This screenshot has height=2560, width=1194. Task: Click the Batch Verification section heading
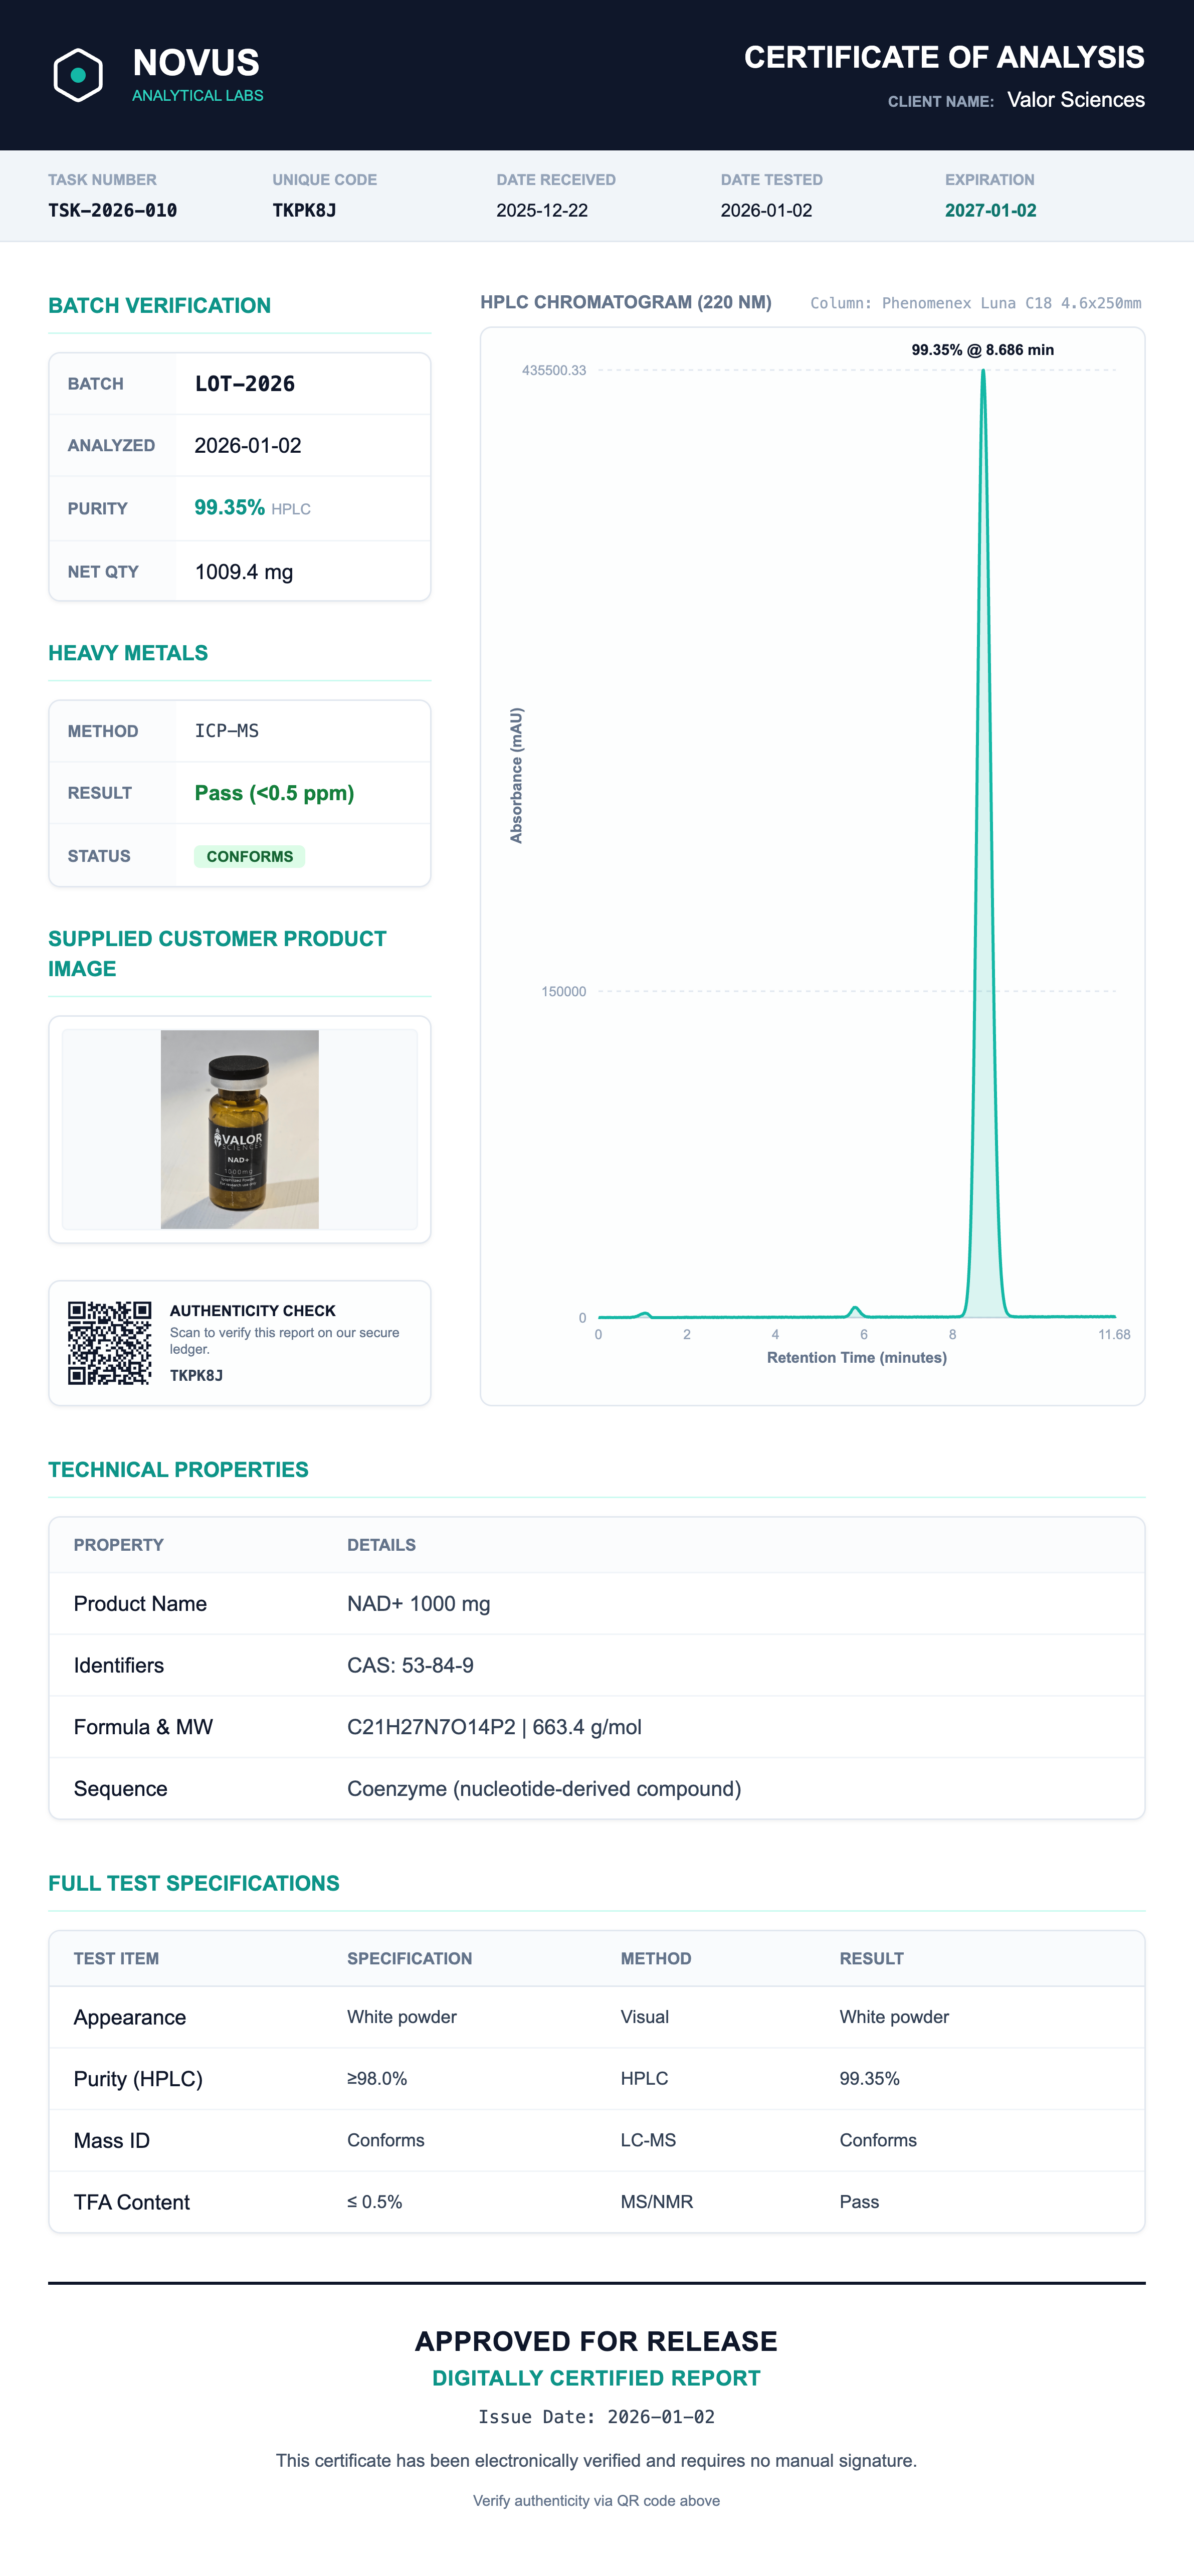(x=159, y=305)
